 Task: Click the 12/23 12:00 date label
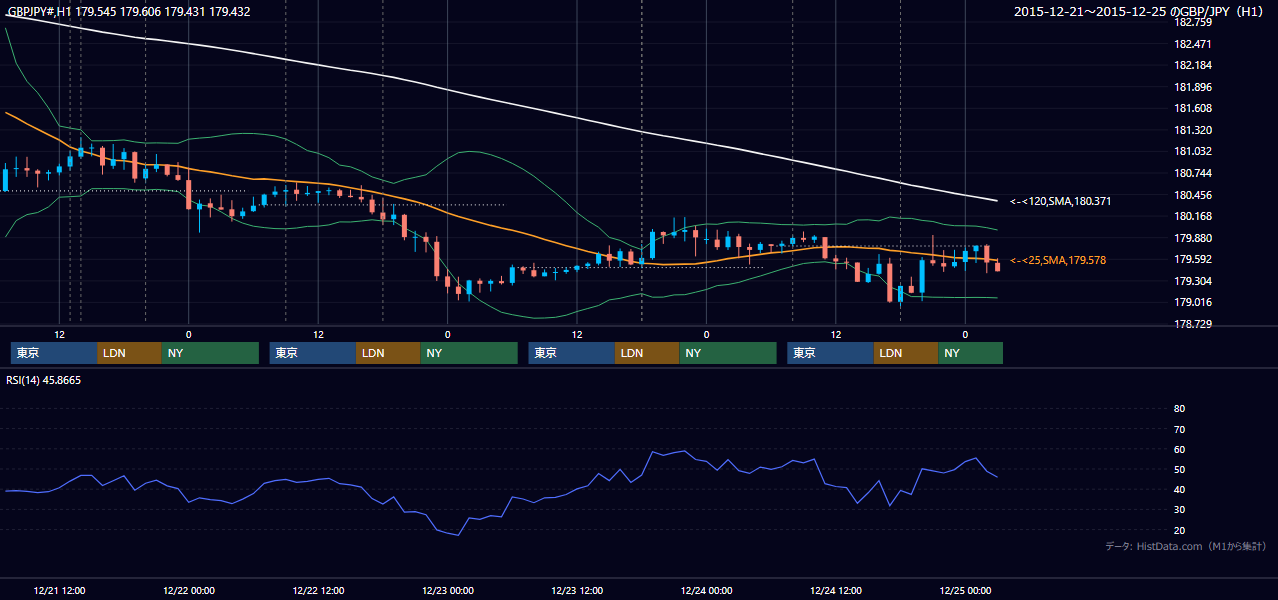coord(577,590)
